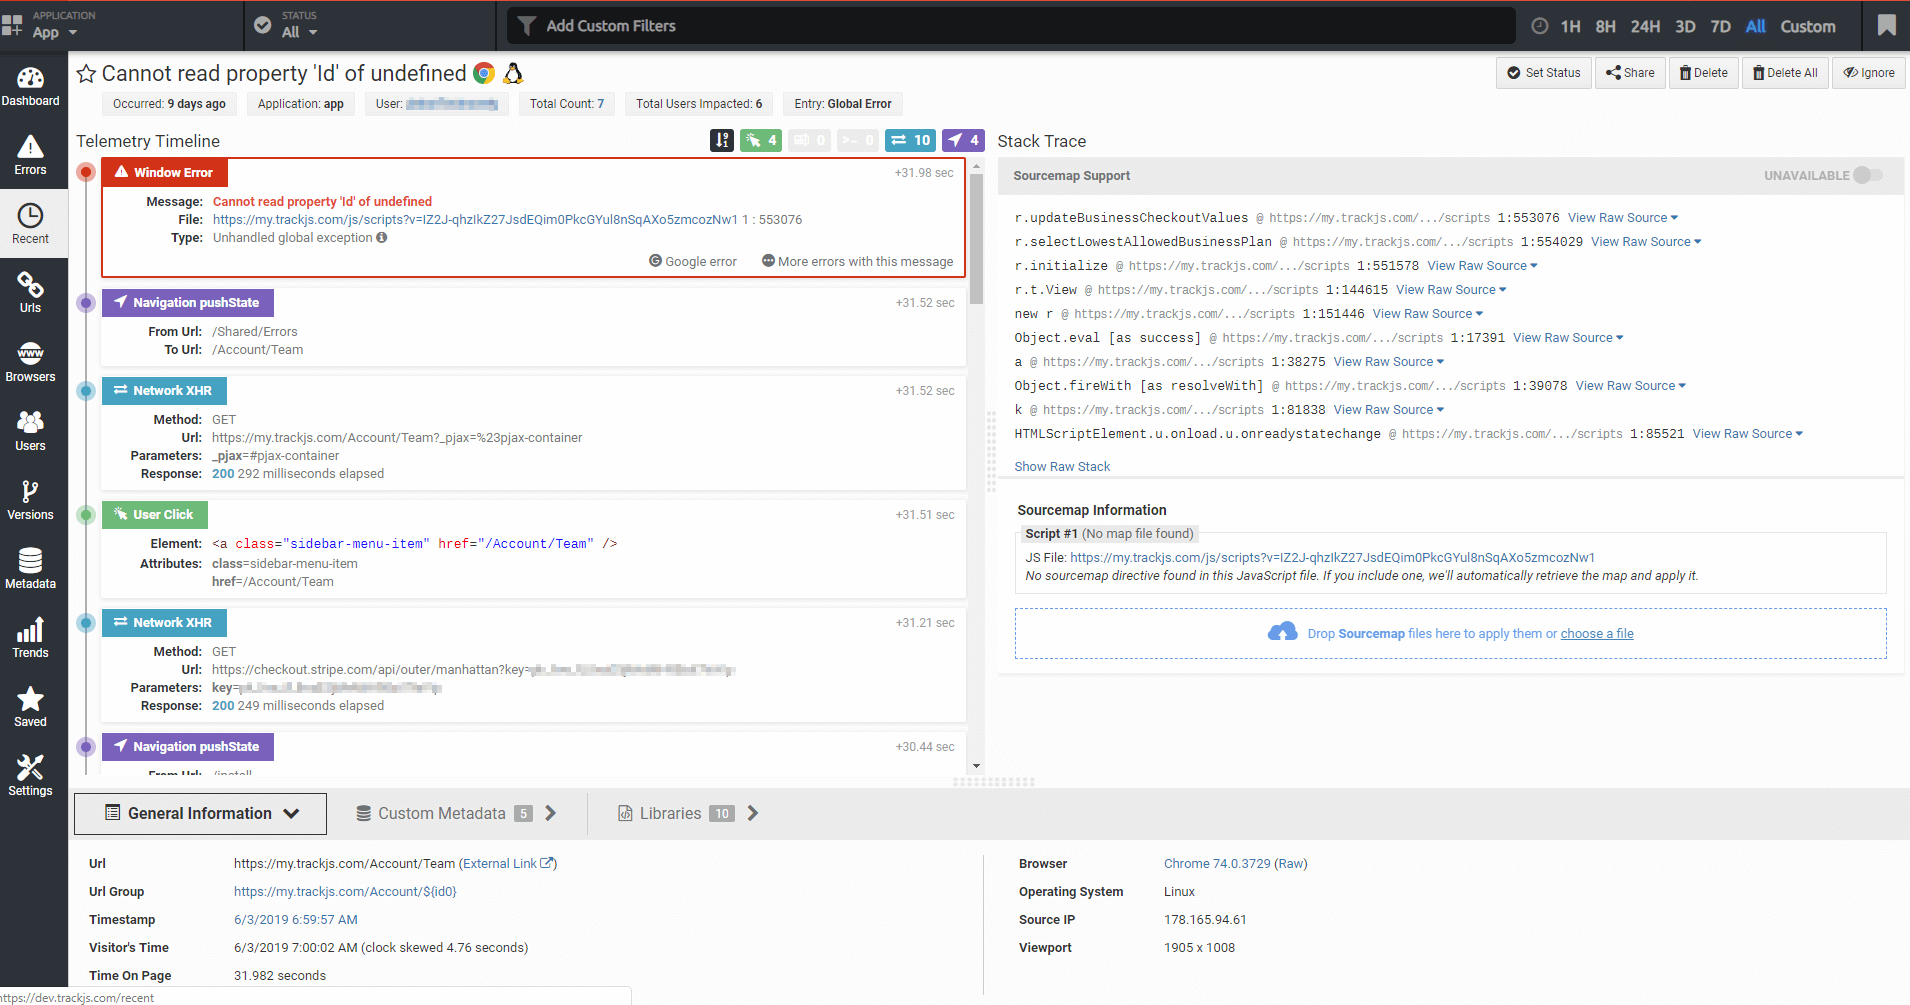Viewport: 1910px width, 1005px height.
Task: Click Chrome 74.0.3729 Raw browser link
Action: pyautogui.click(x=1235, y=864)
